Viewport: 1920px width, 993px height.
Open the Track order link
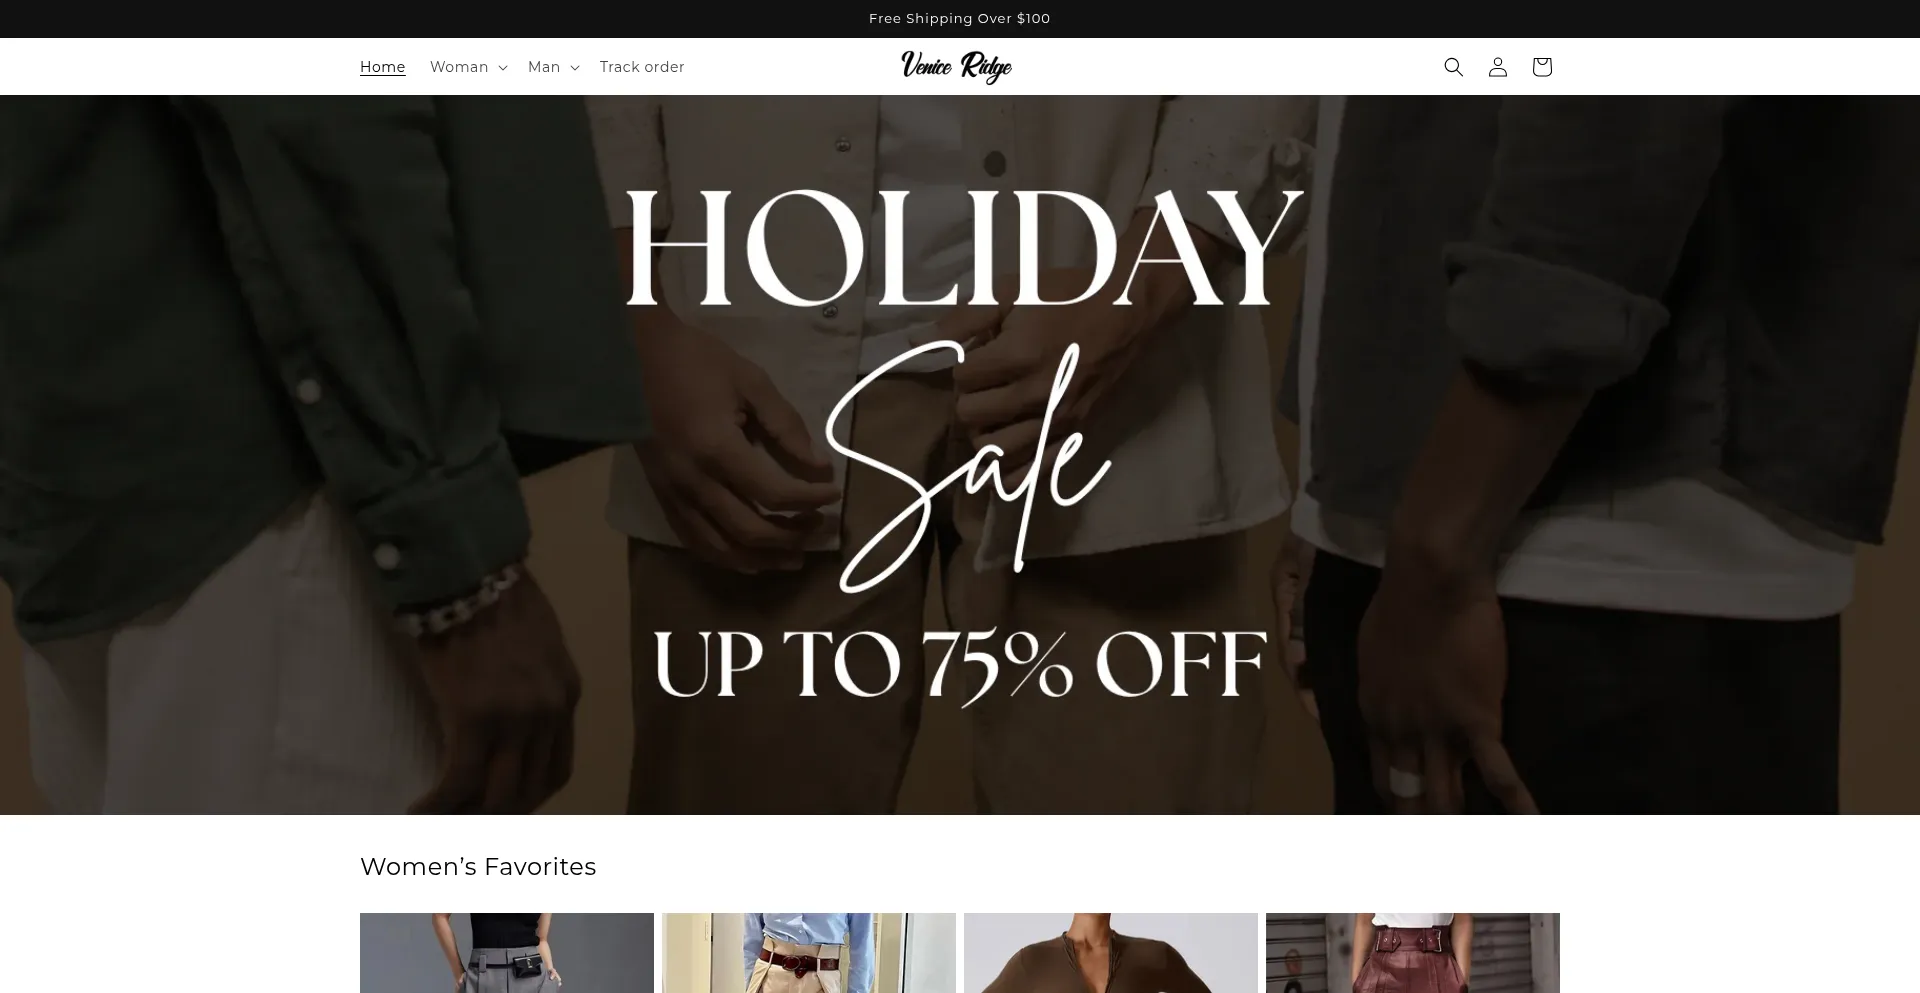(x=642, y=67)
